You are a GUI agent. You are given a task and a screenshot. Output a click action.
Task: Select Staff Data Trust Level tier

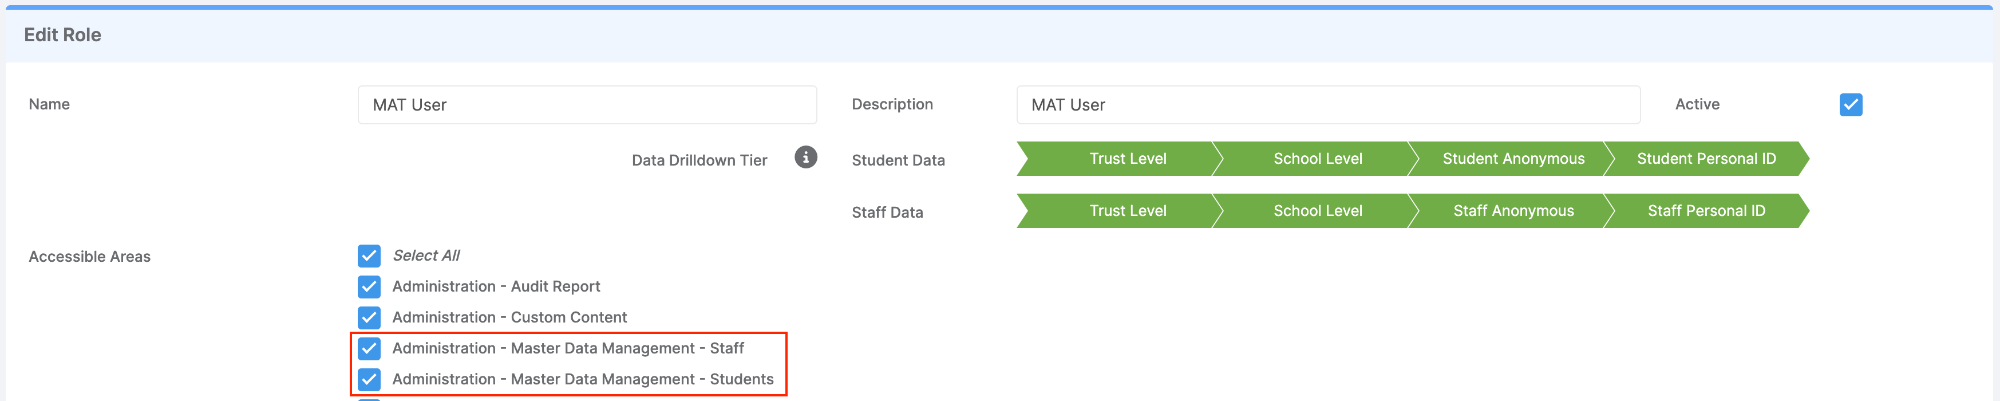tap(1127, 211)
